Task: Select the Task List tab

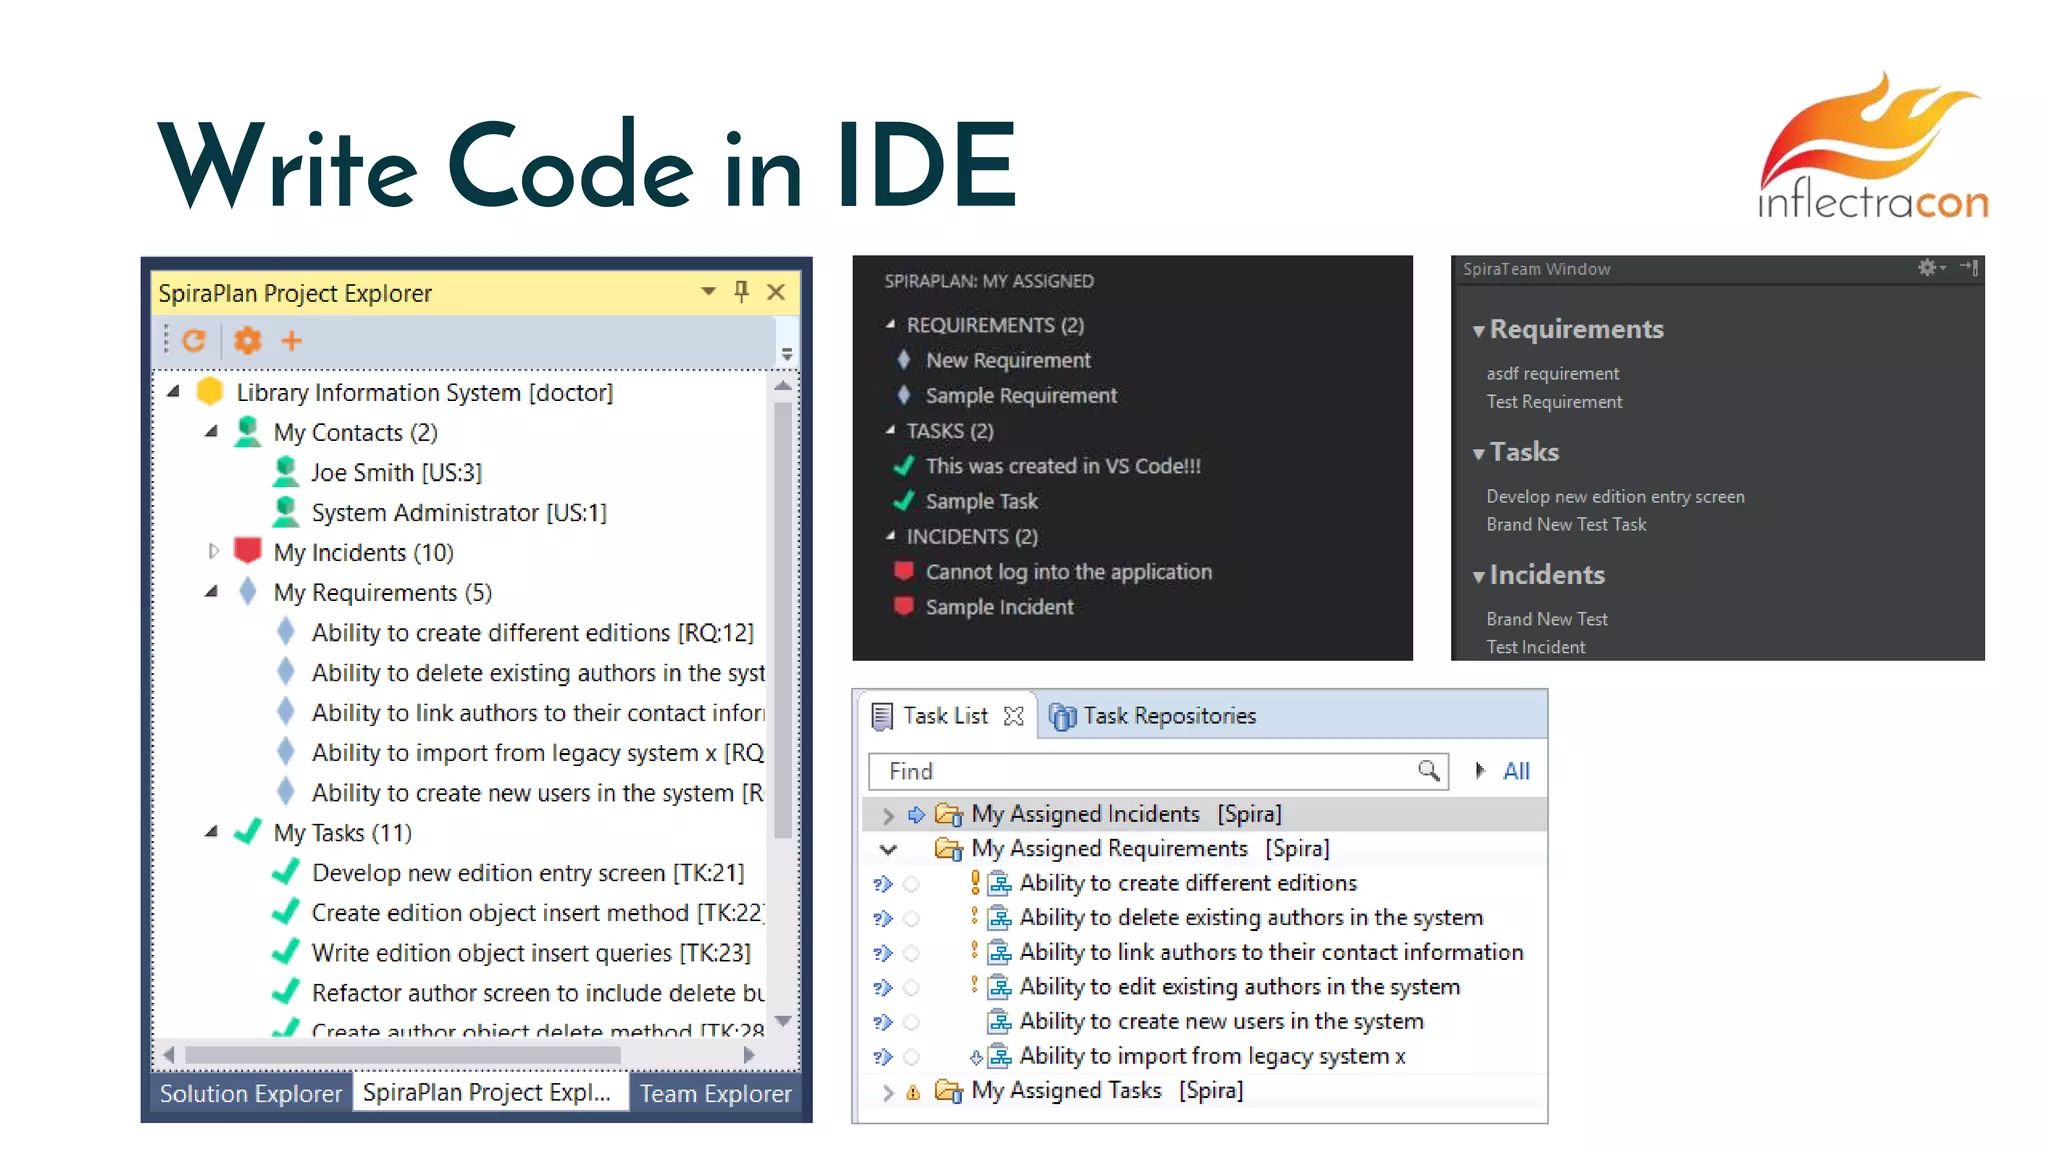Action: point(944,716)
